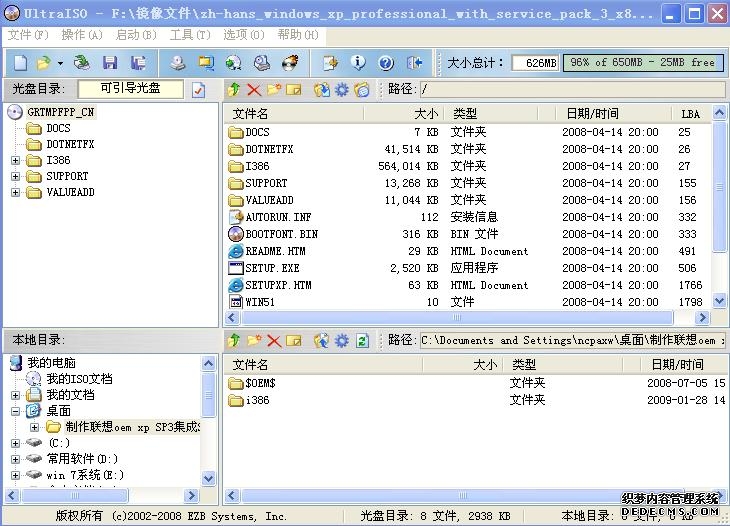Click the Open file toolbar icon
The image size is (730, 526).
point(44,63)
